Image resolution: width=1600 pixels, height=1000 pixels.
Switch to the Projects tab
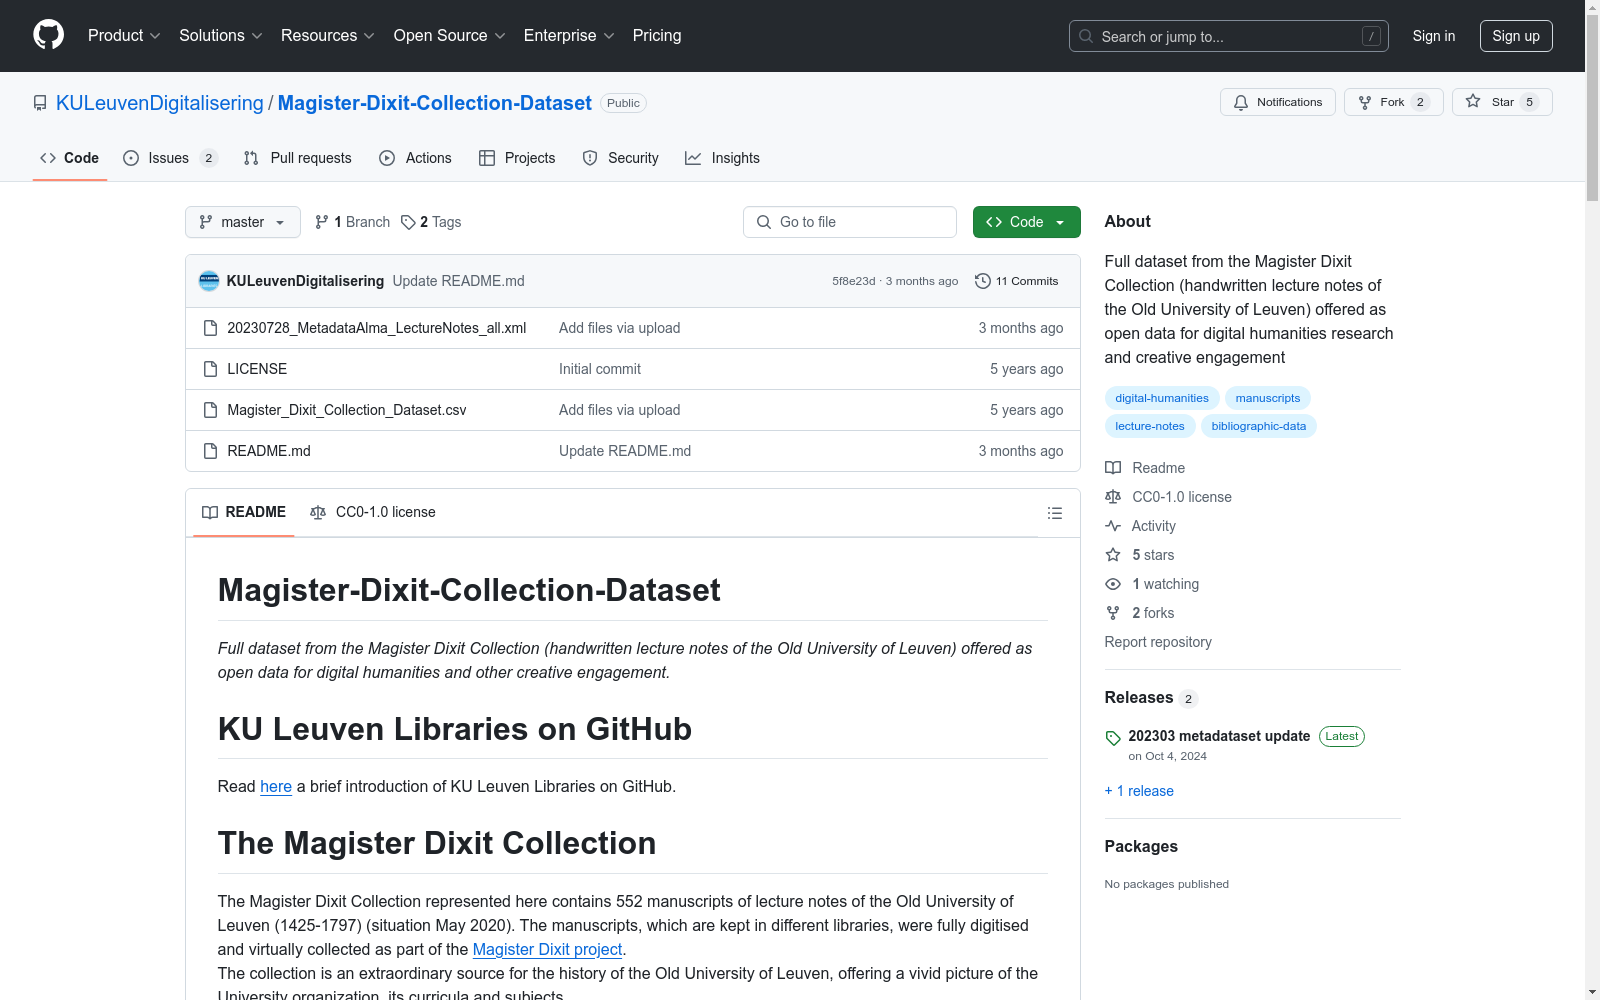coord(517,158)
